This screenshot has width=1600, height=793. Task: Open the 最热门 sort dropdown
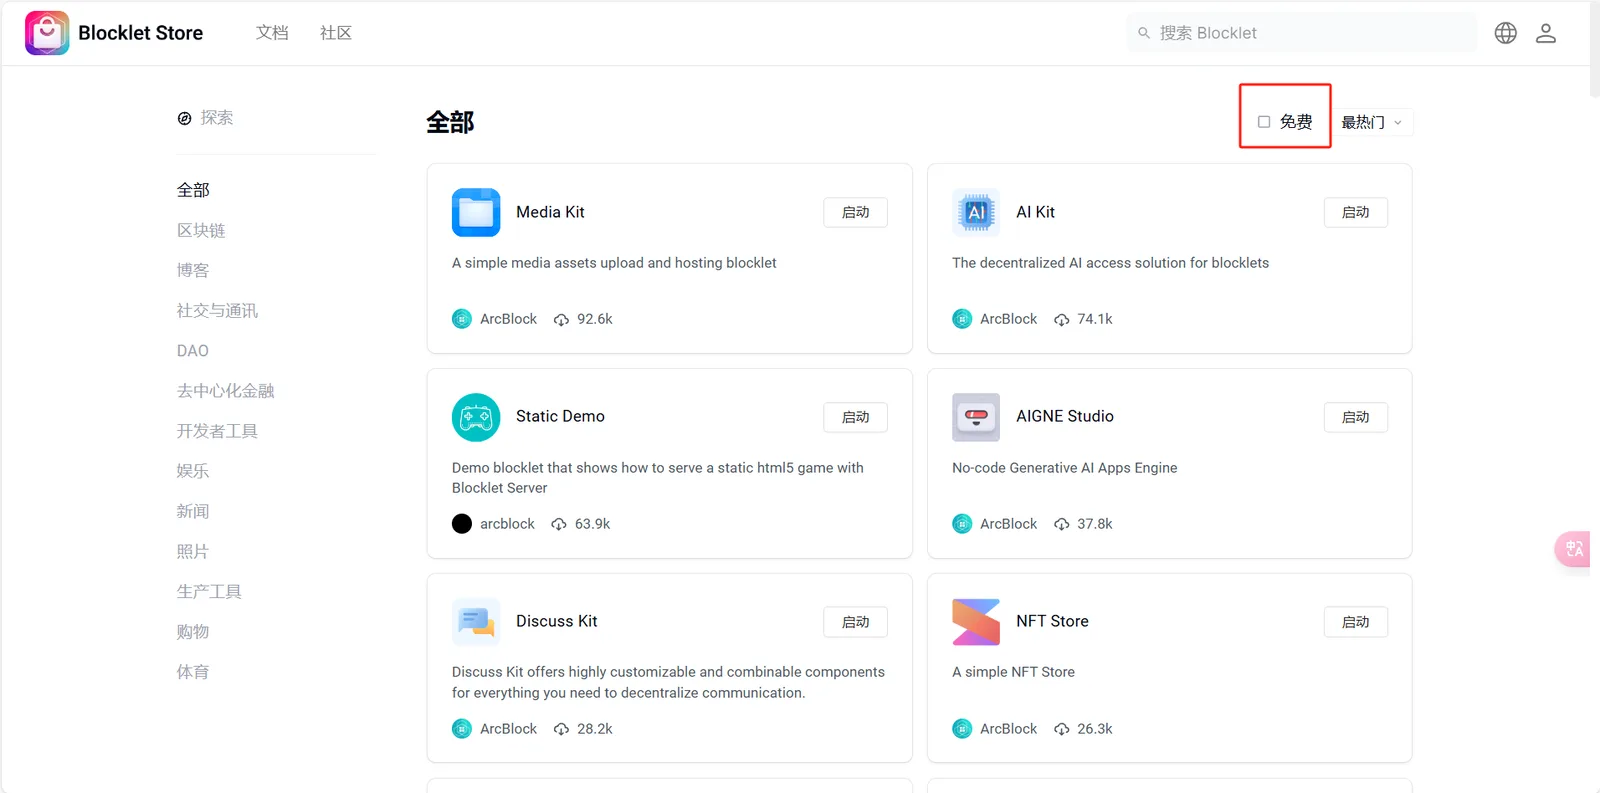point(1372,122)
